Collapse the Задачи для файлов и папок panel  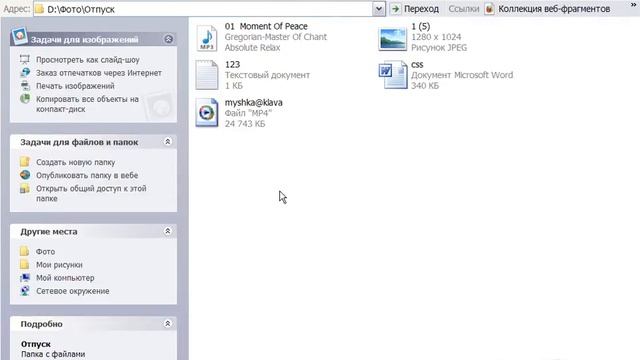pyautogui.click(x=167, y=142)
